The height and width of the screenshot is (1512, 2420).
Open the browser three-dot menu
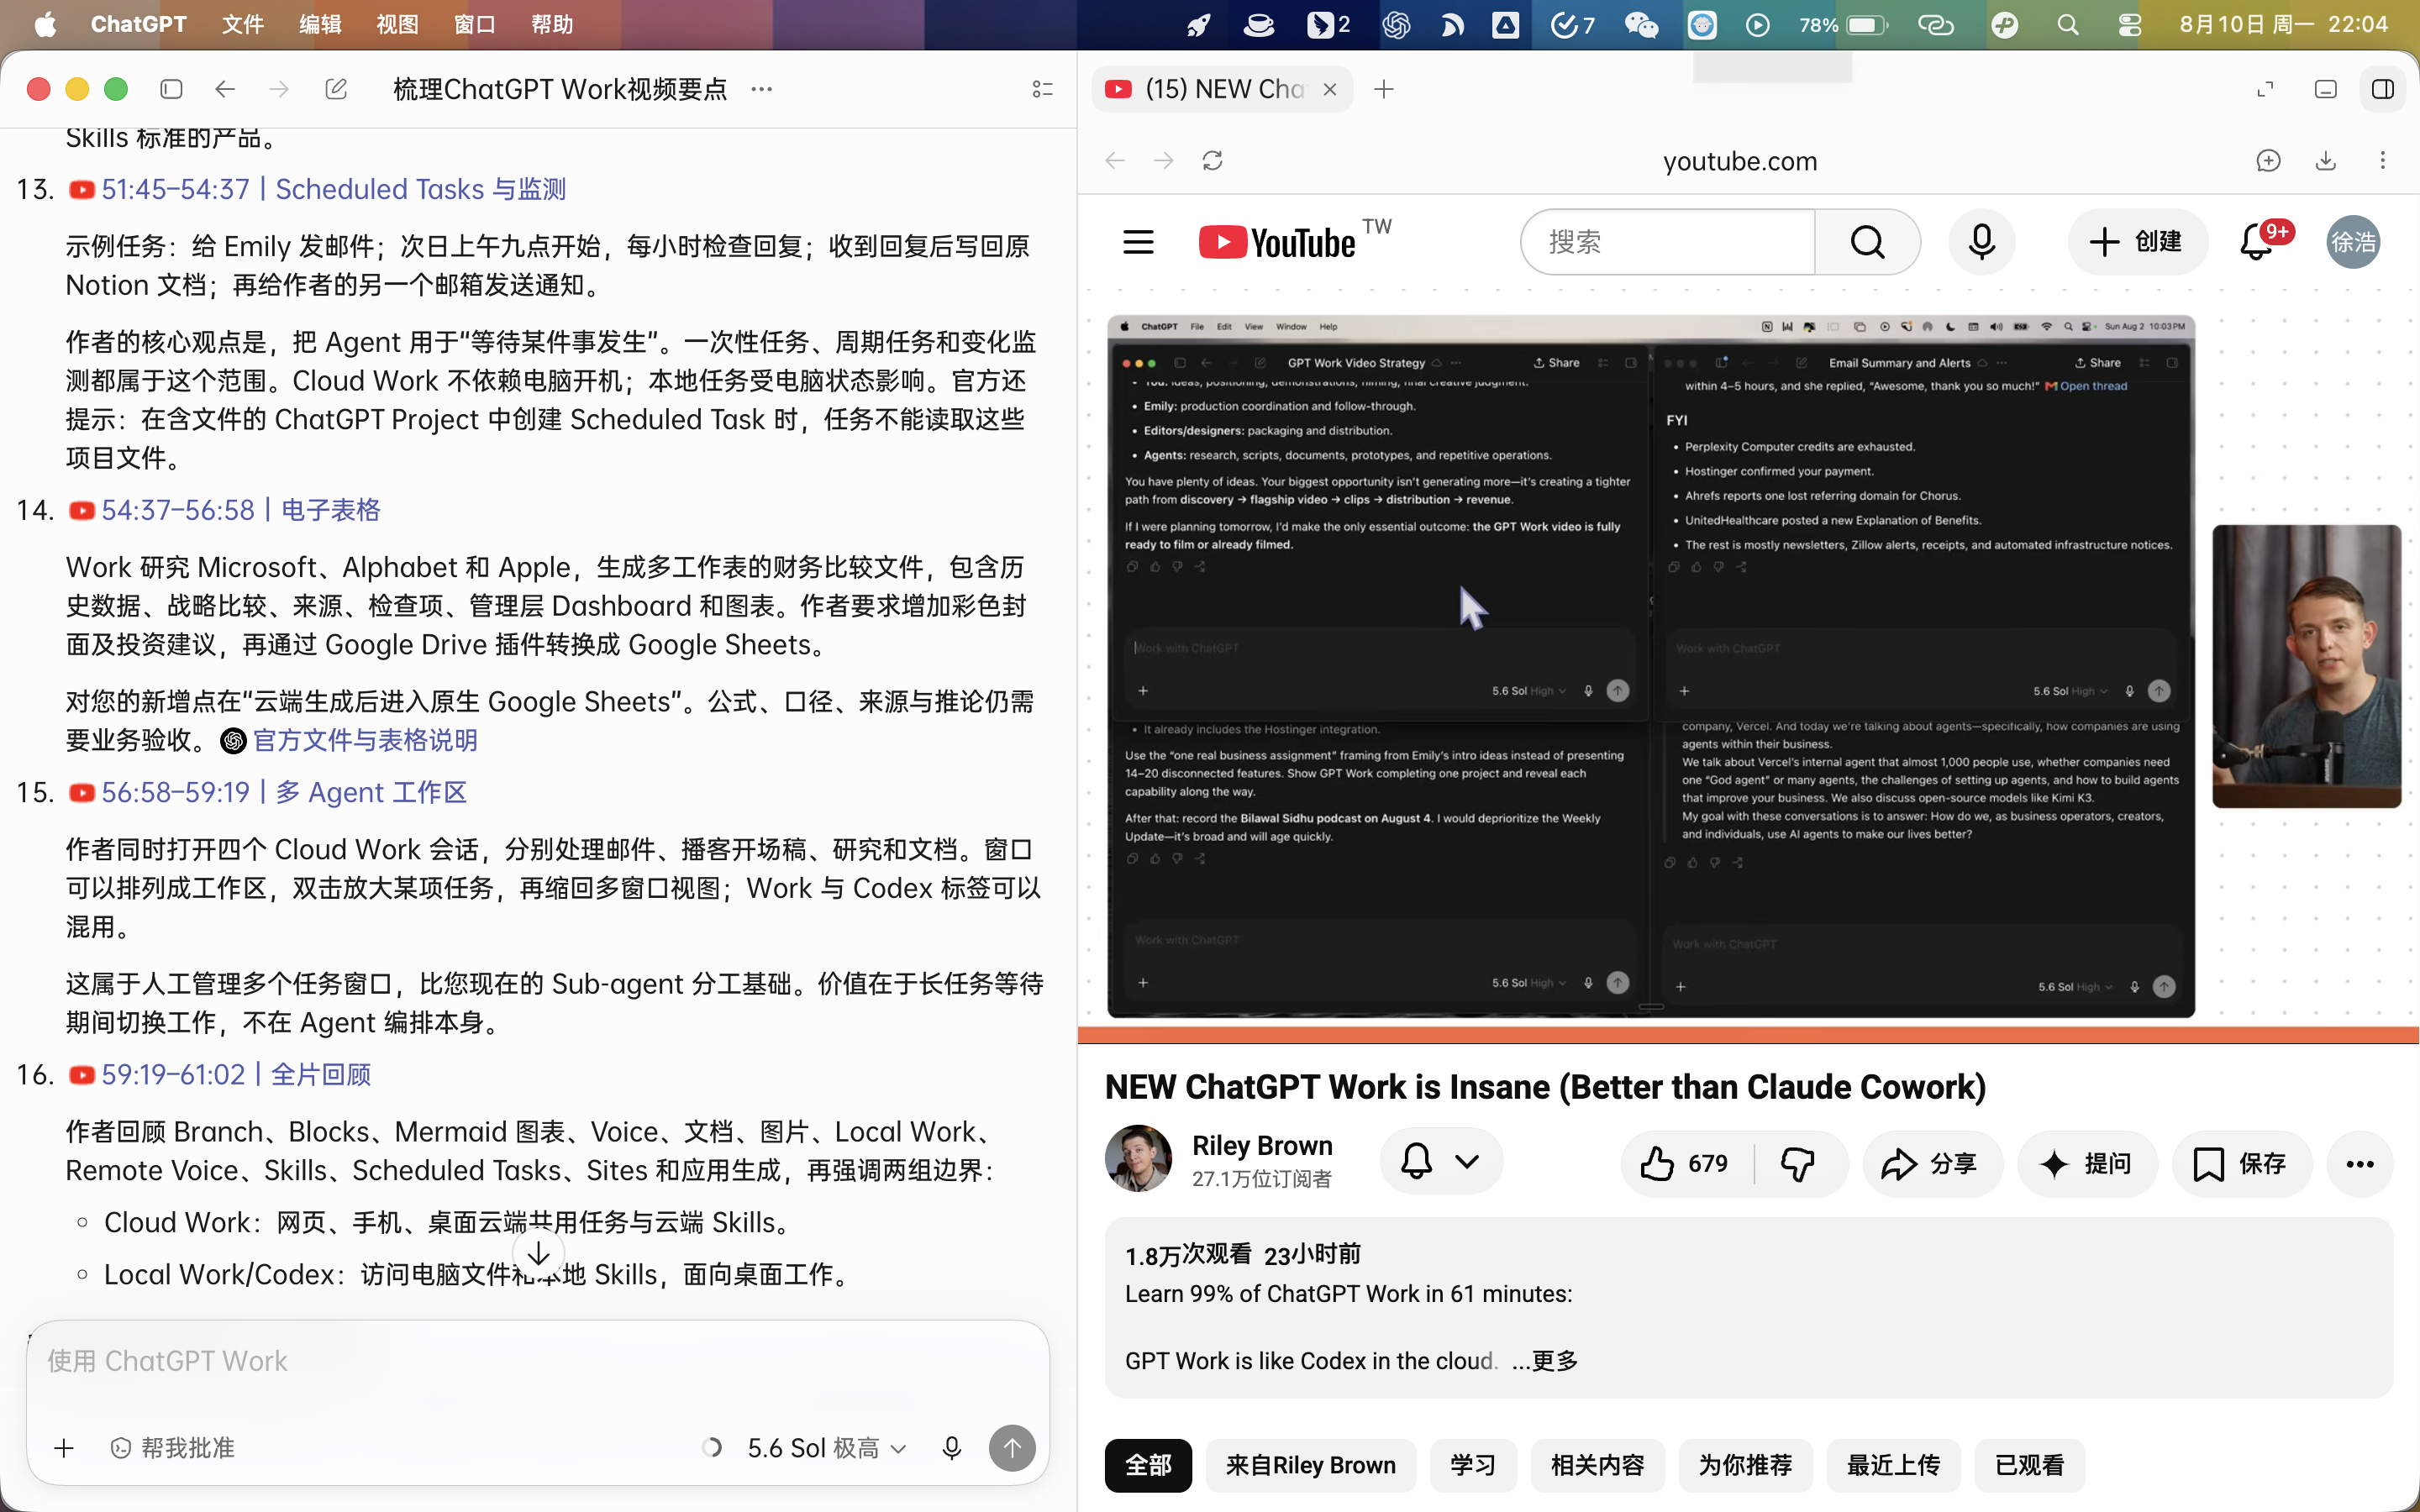[x=2383, y=161]
